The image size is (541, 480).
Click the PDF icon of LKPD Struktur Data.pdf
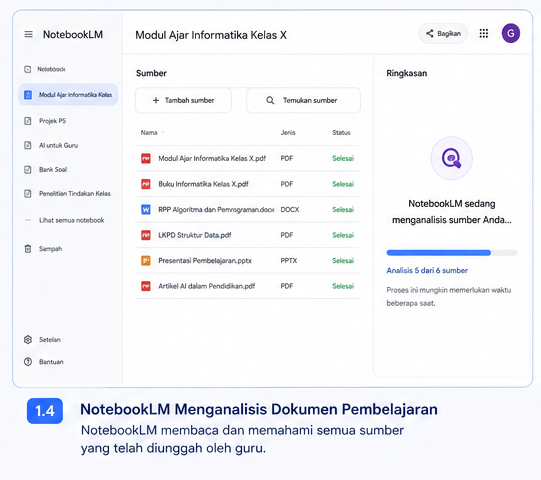point(146,235)
